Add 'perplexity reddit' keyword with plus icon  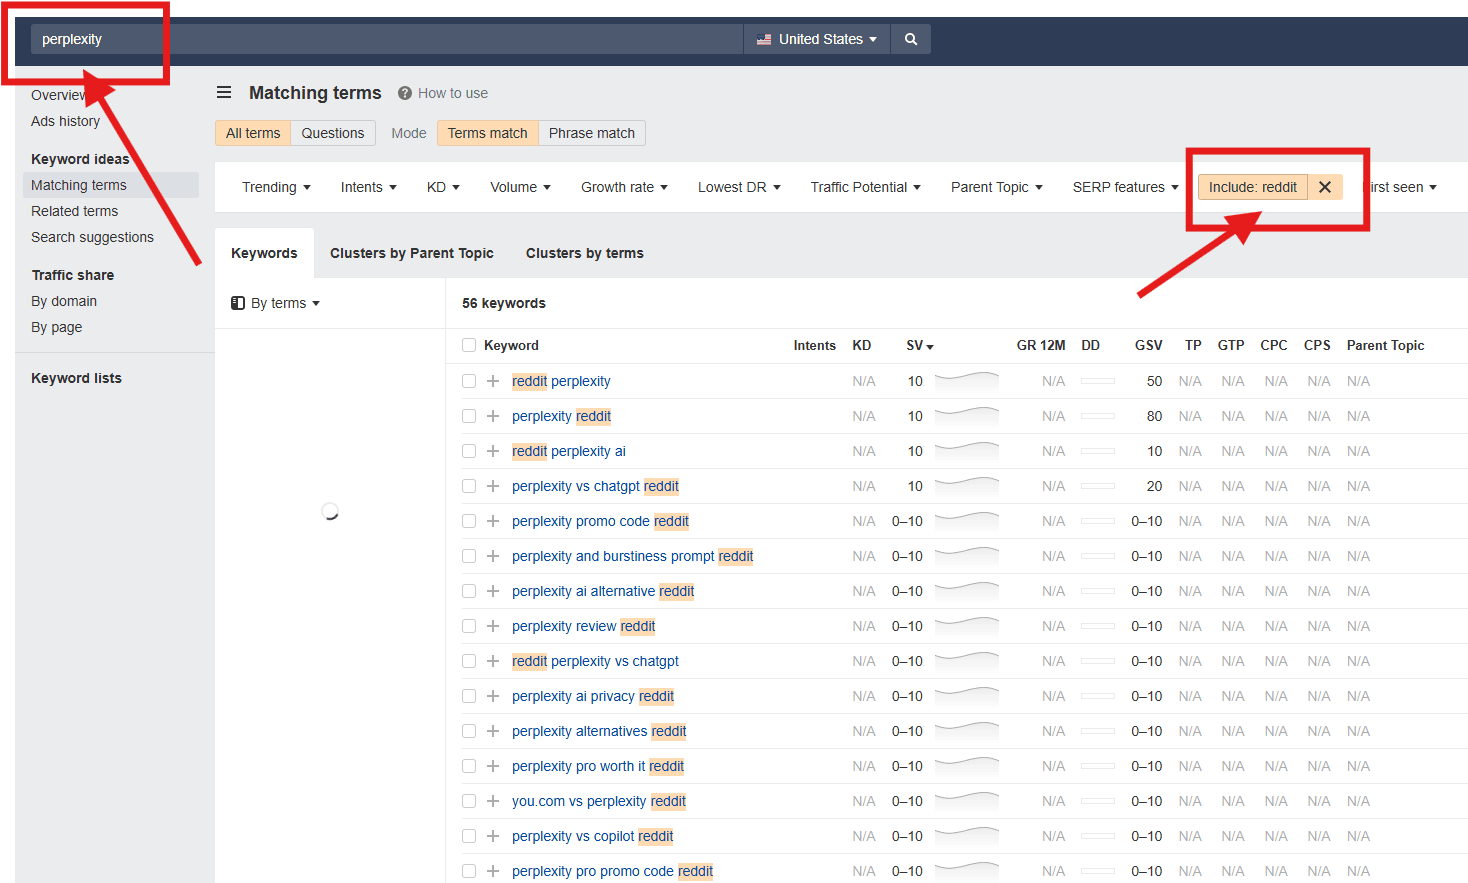click(493, 416)
